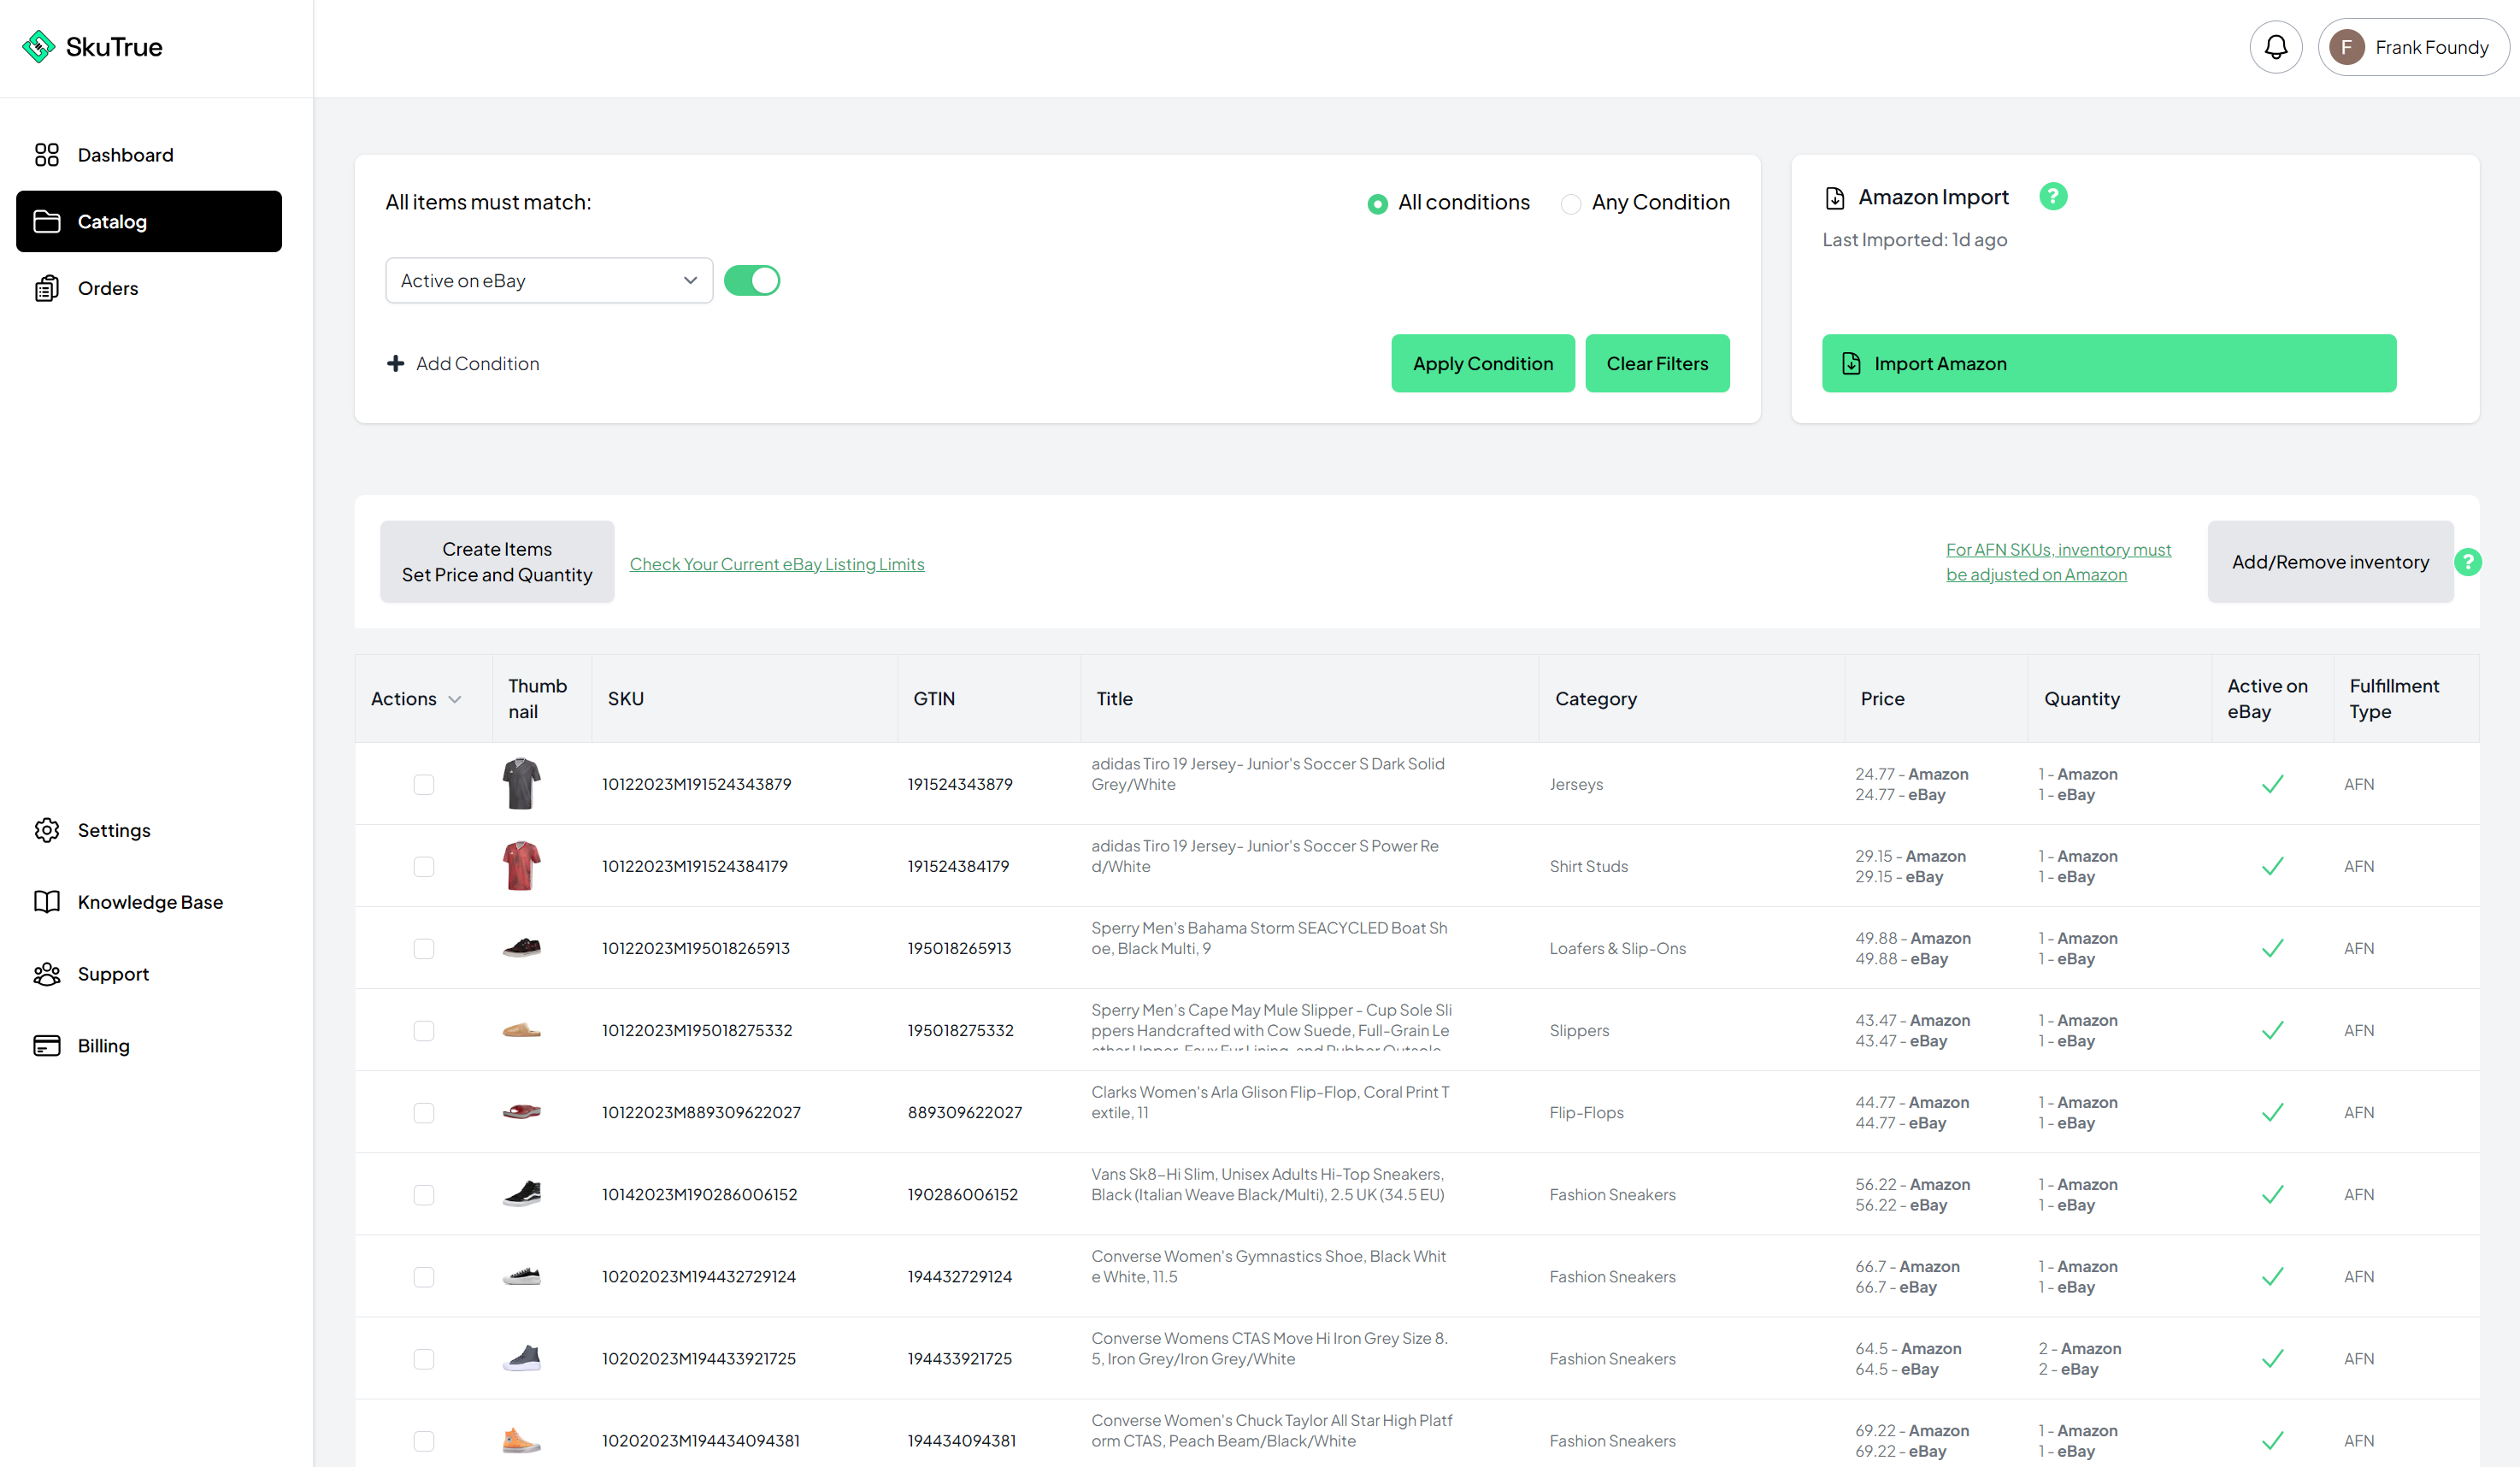Open the Frank Foundy account menu

tap(2413, 46)
